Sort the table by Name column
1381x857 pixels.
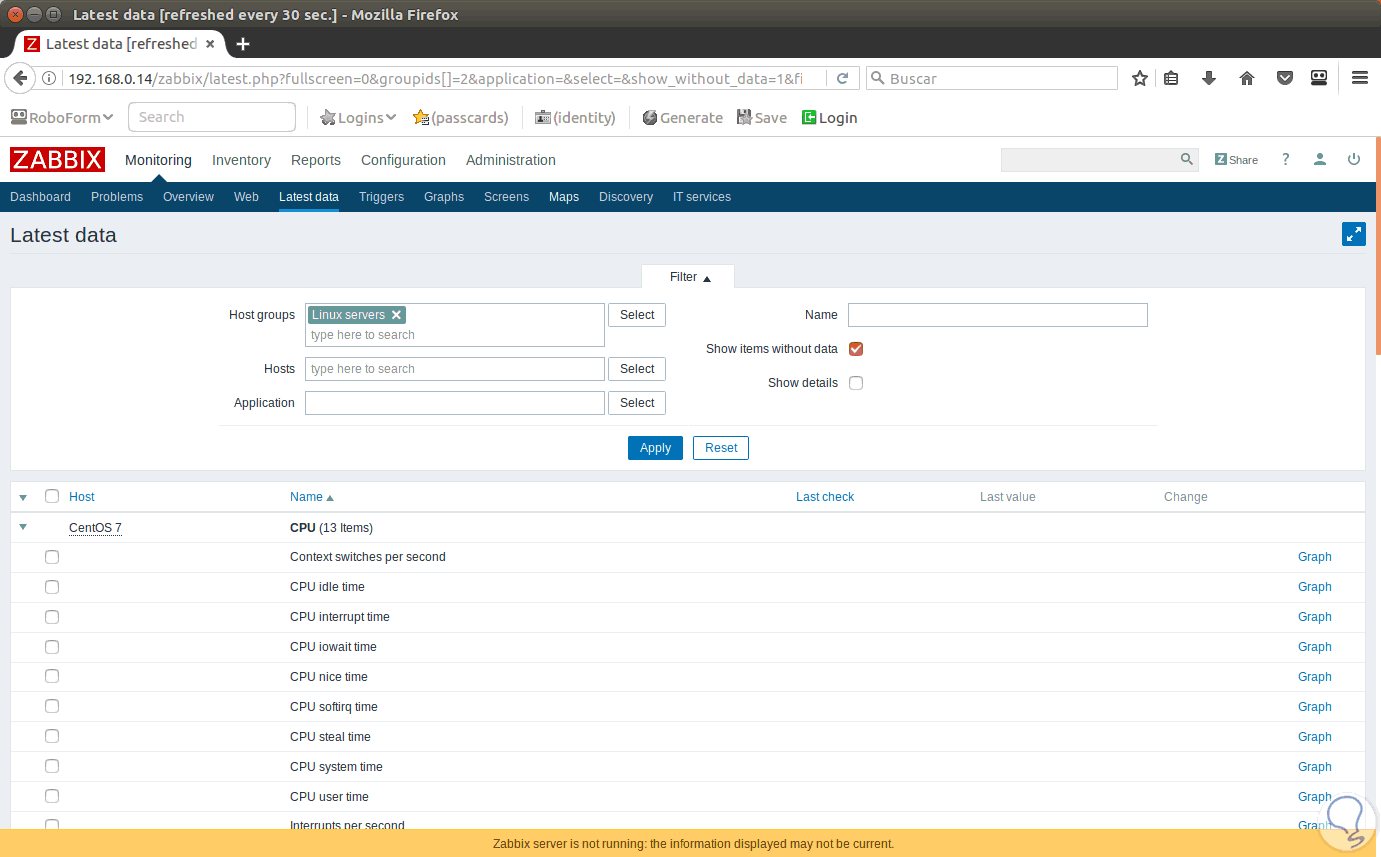[311, 497]
